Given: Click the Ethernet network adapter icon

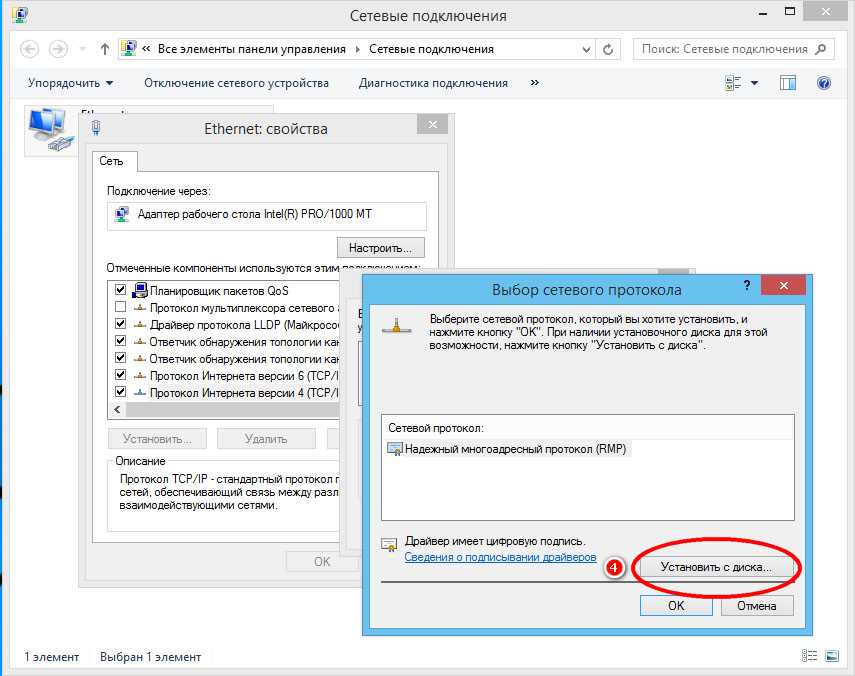Looking at the screenshot, I should [x=48, y=130].
